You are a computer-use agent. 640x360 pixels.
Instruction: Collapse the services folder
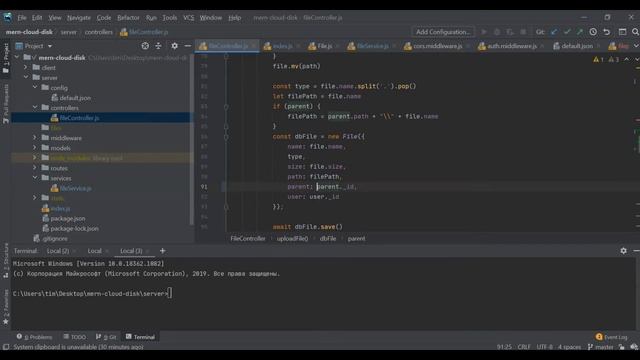point(35,178)
